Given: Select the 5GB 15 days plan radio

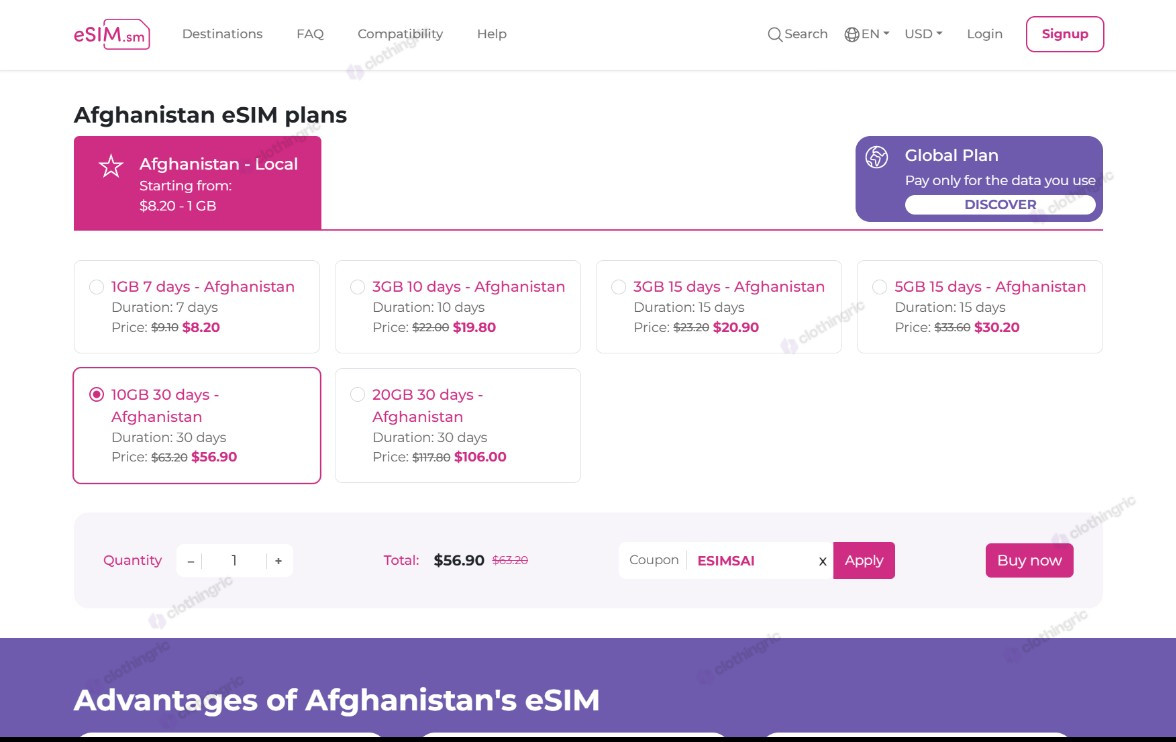Looking at the screenshot, I should [879, 287].
